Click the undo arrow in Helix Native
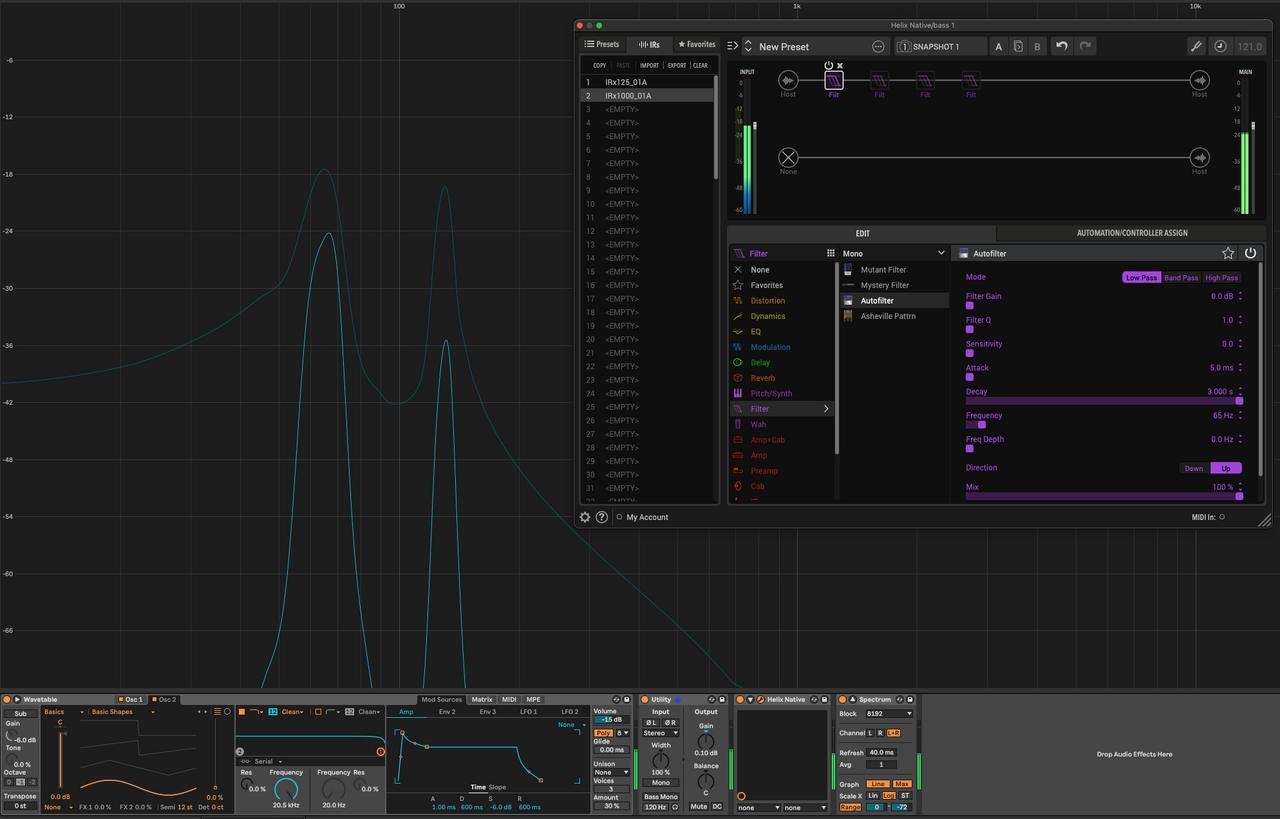 (1062, 46)
